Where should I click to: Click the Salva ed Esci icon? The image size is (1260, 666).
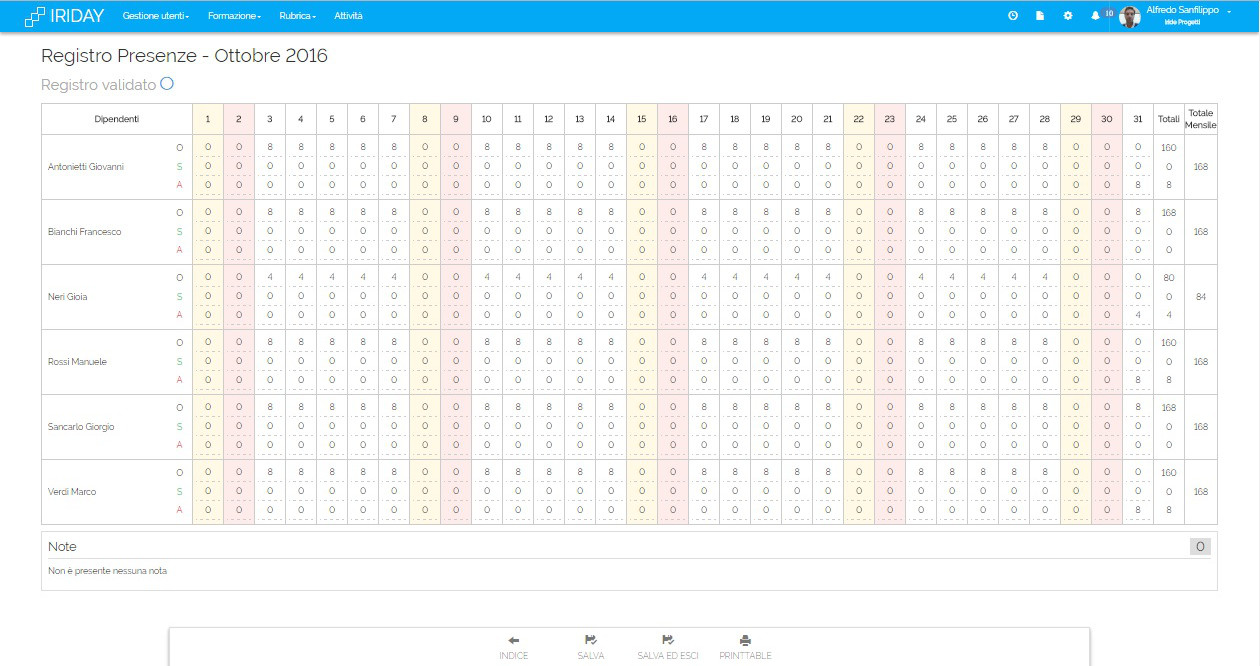tap(667, 640)
